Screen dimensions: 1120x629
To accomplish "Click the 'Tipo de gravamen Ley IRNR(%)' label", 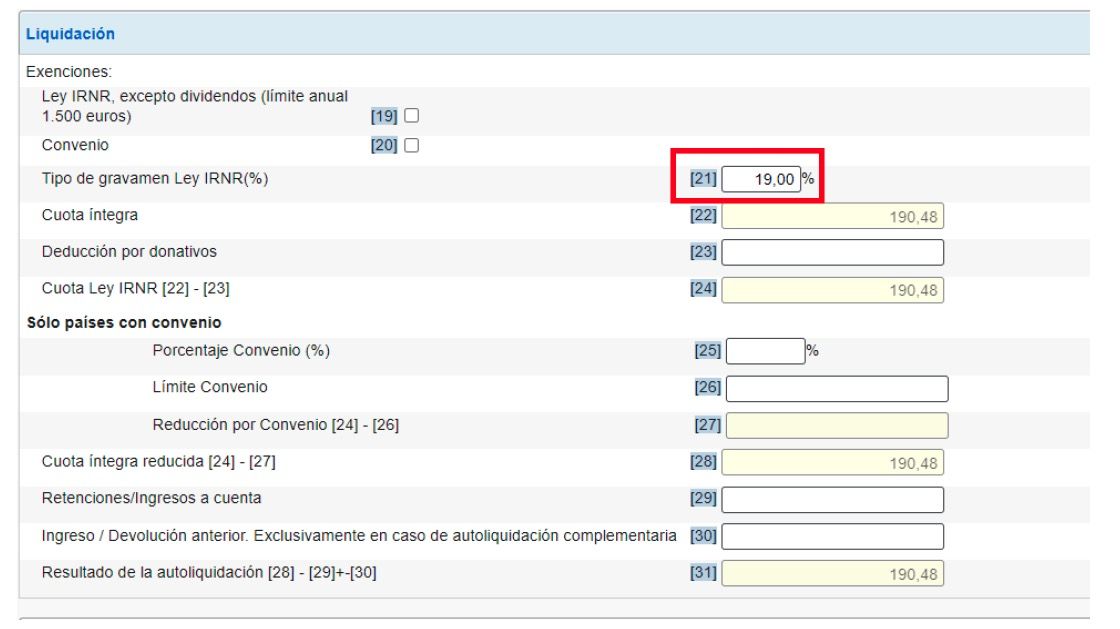I will coord(155,179).
